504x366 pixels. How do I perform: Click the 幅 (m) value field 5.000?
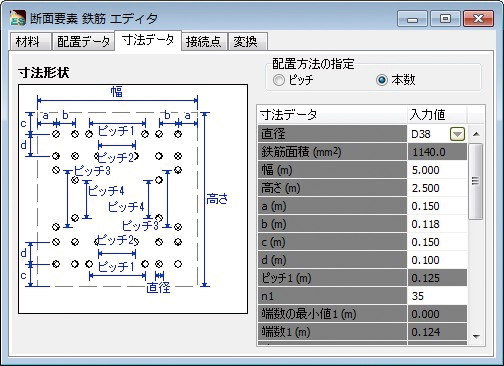(437, 170)
